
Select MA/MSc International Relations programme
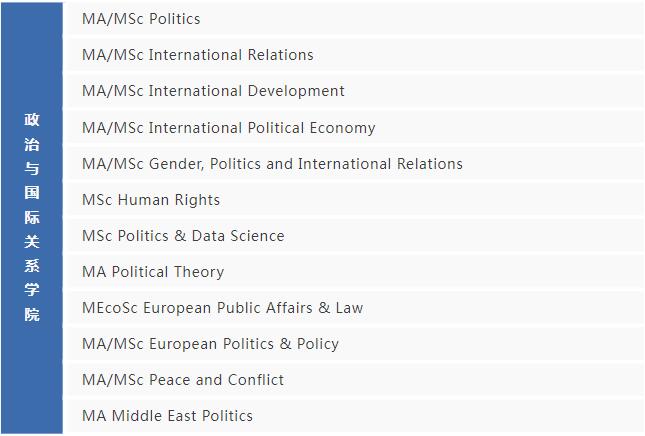click(198, 55)
